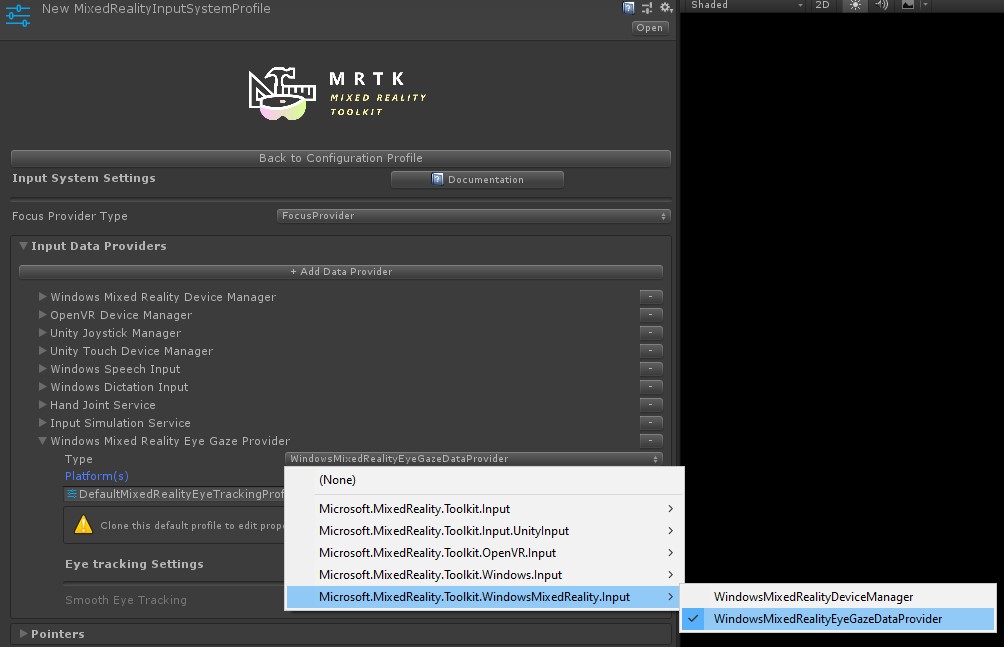This screenshot has width=1004, height=647.
Task: Choose checked WindowsMixedRealityEyeGazeDataProvider from submenu
Action: (838, 619)
